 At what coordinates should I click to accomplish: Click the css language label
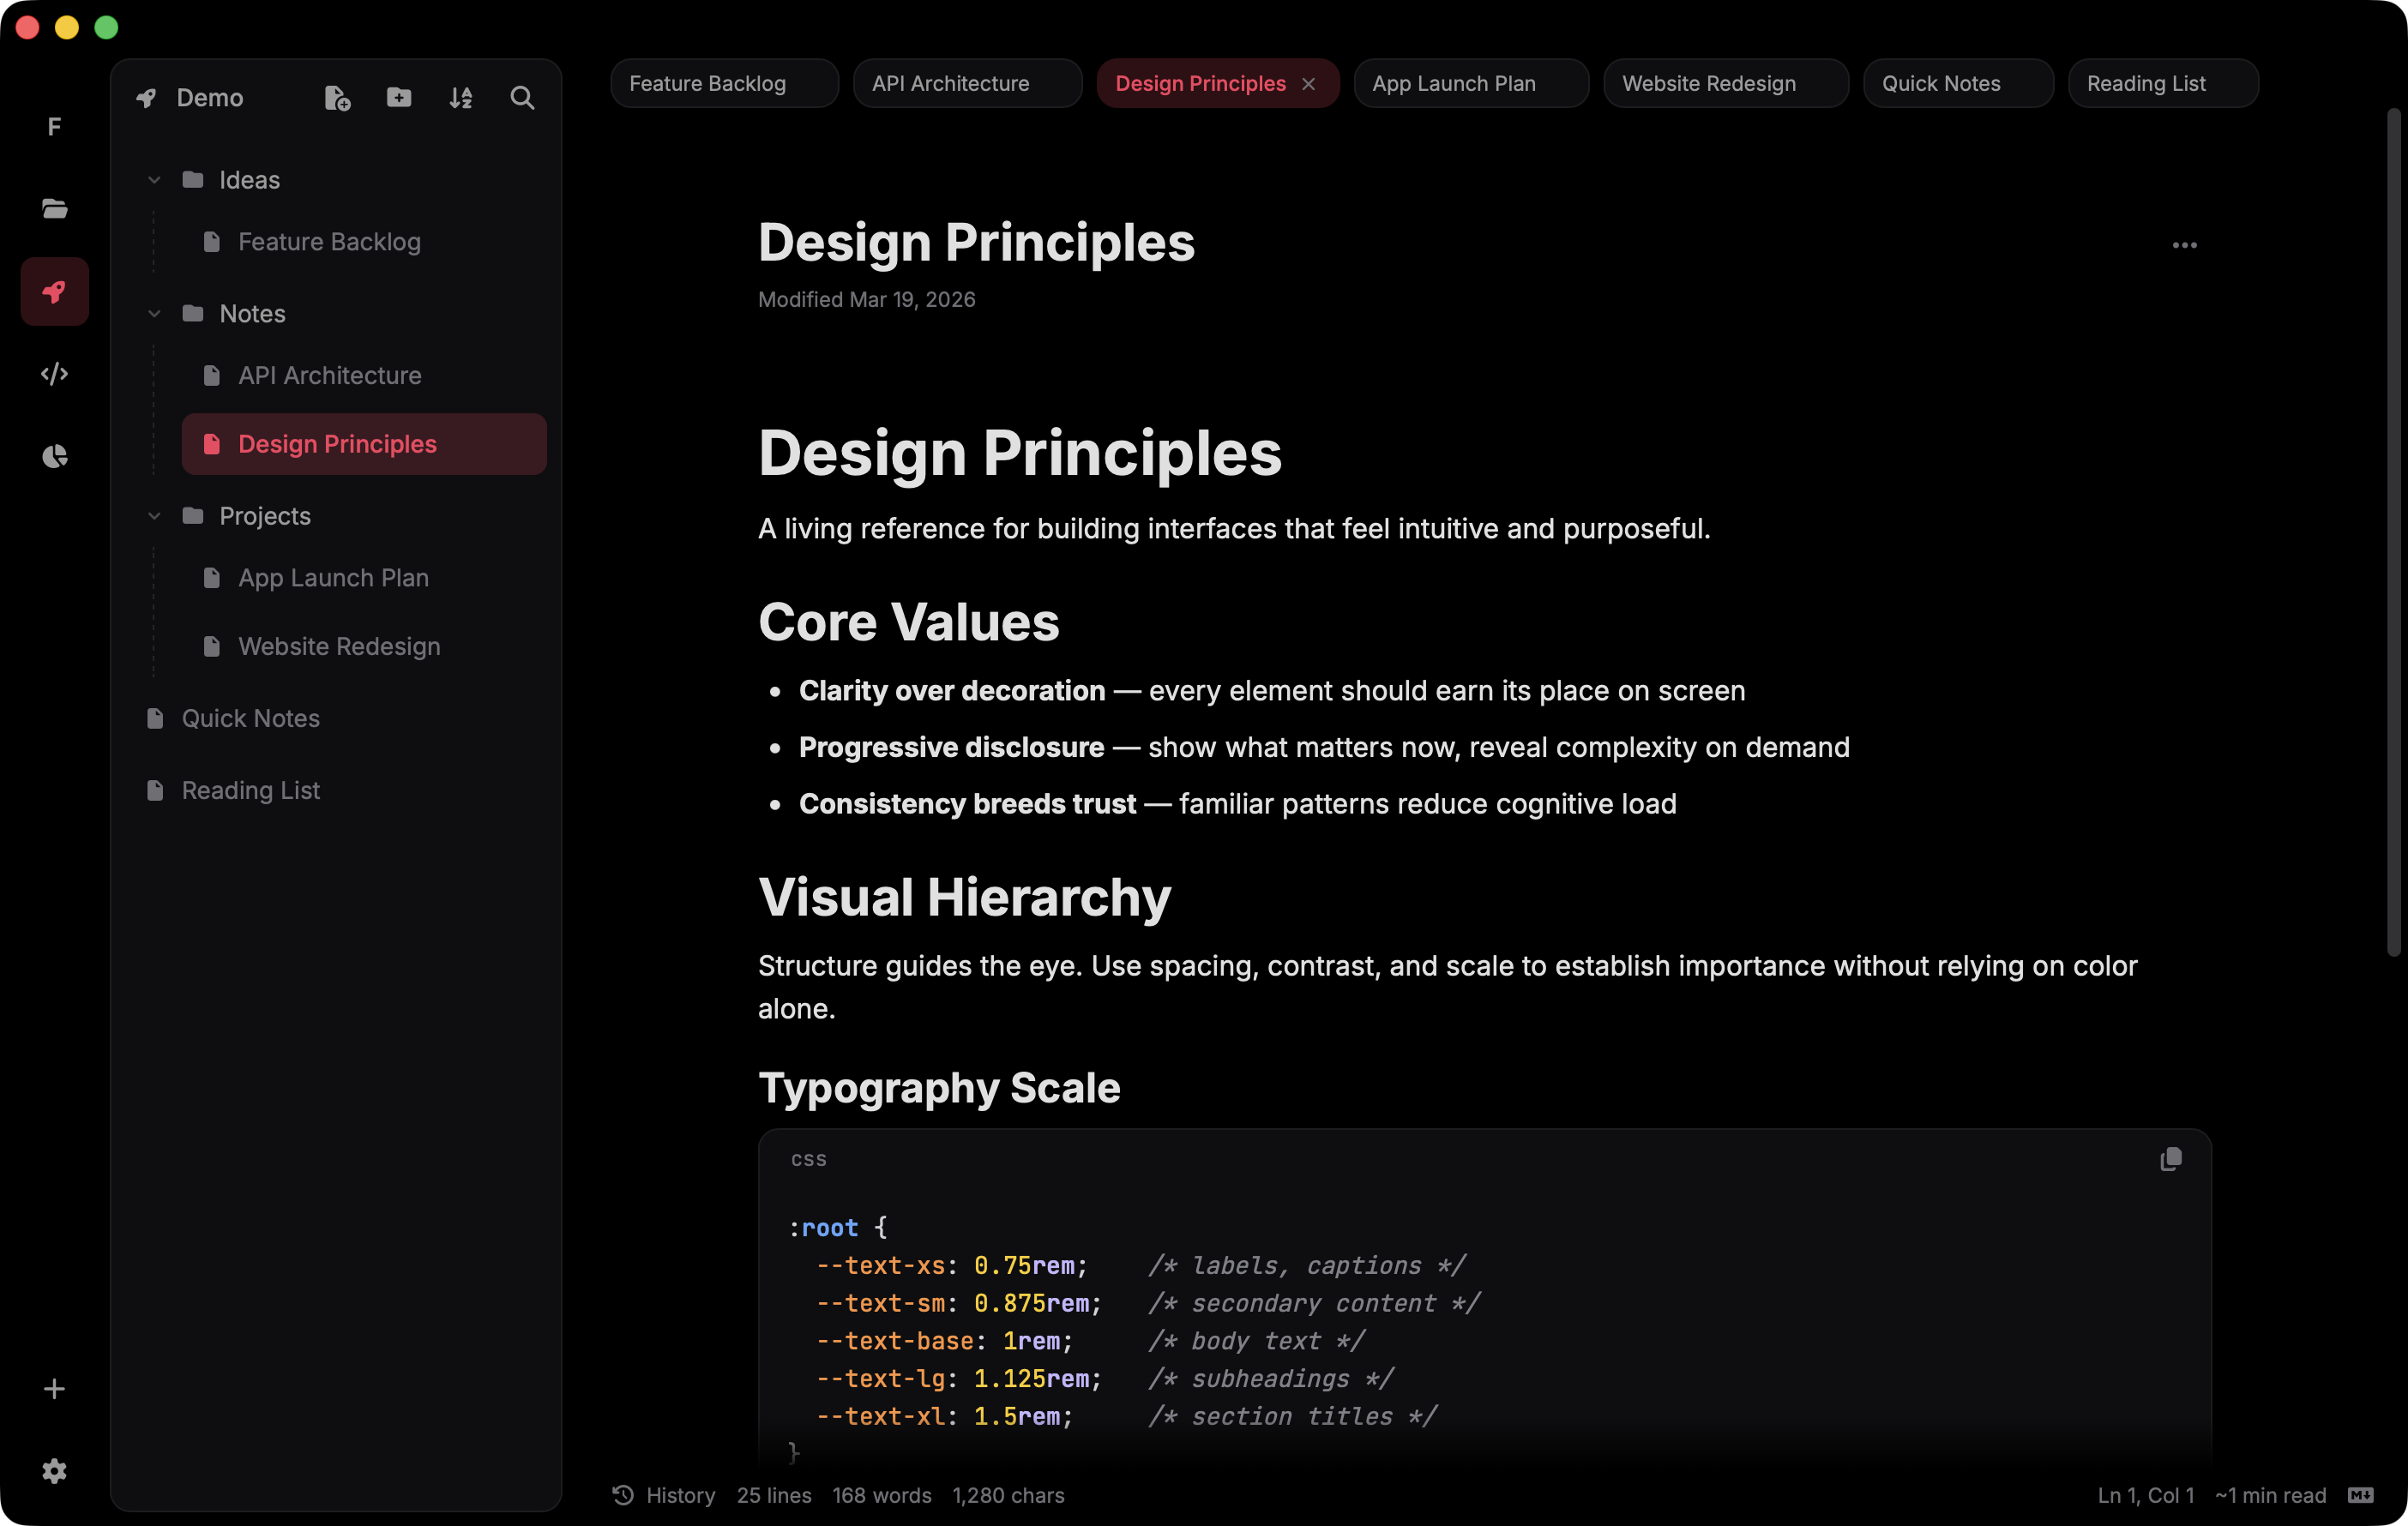(x=808, y=1159)
